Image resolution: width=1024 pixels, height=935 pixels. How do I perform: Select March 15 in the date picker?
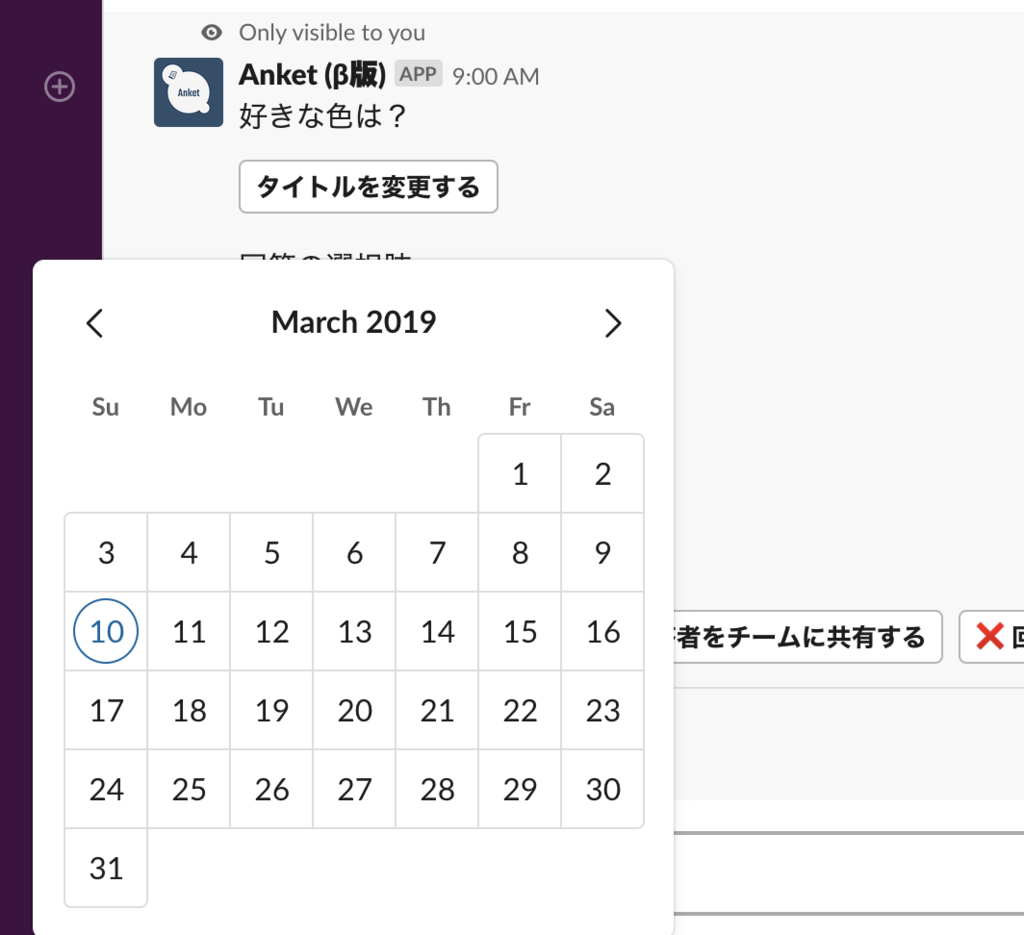coord(519,631)
